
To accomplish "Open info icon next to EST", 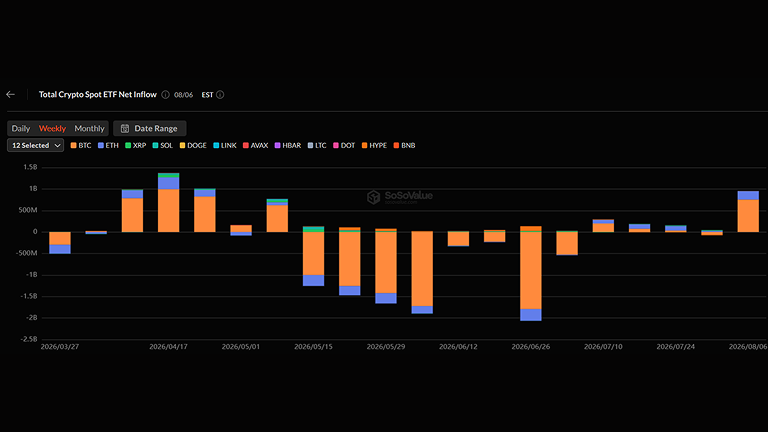I will tap(220, 95).
